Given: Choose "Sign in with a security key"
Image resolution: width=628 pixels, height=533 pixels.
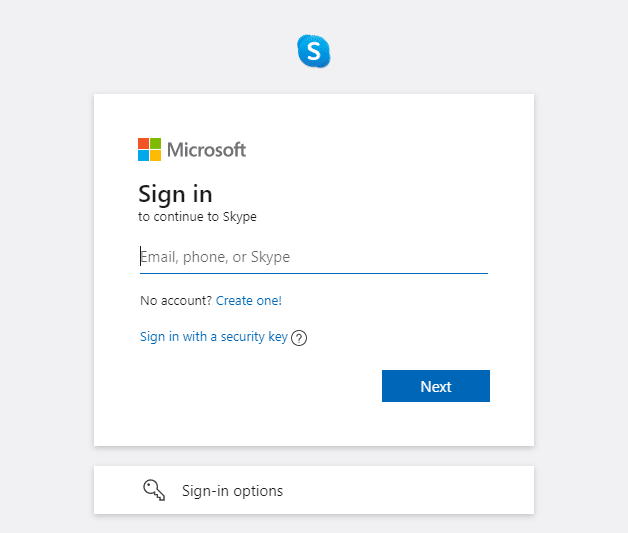Looking at the screenshot, I should click(x=214, y=337).
